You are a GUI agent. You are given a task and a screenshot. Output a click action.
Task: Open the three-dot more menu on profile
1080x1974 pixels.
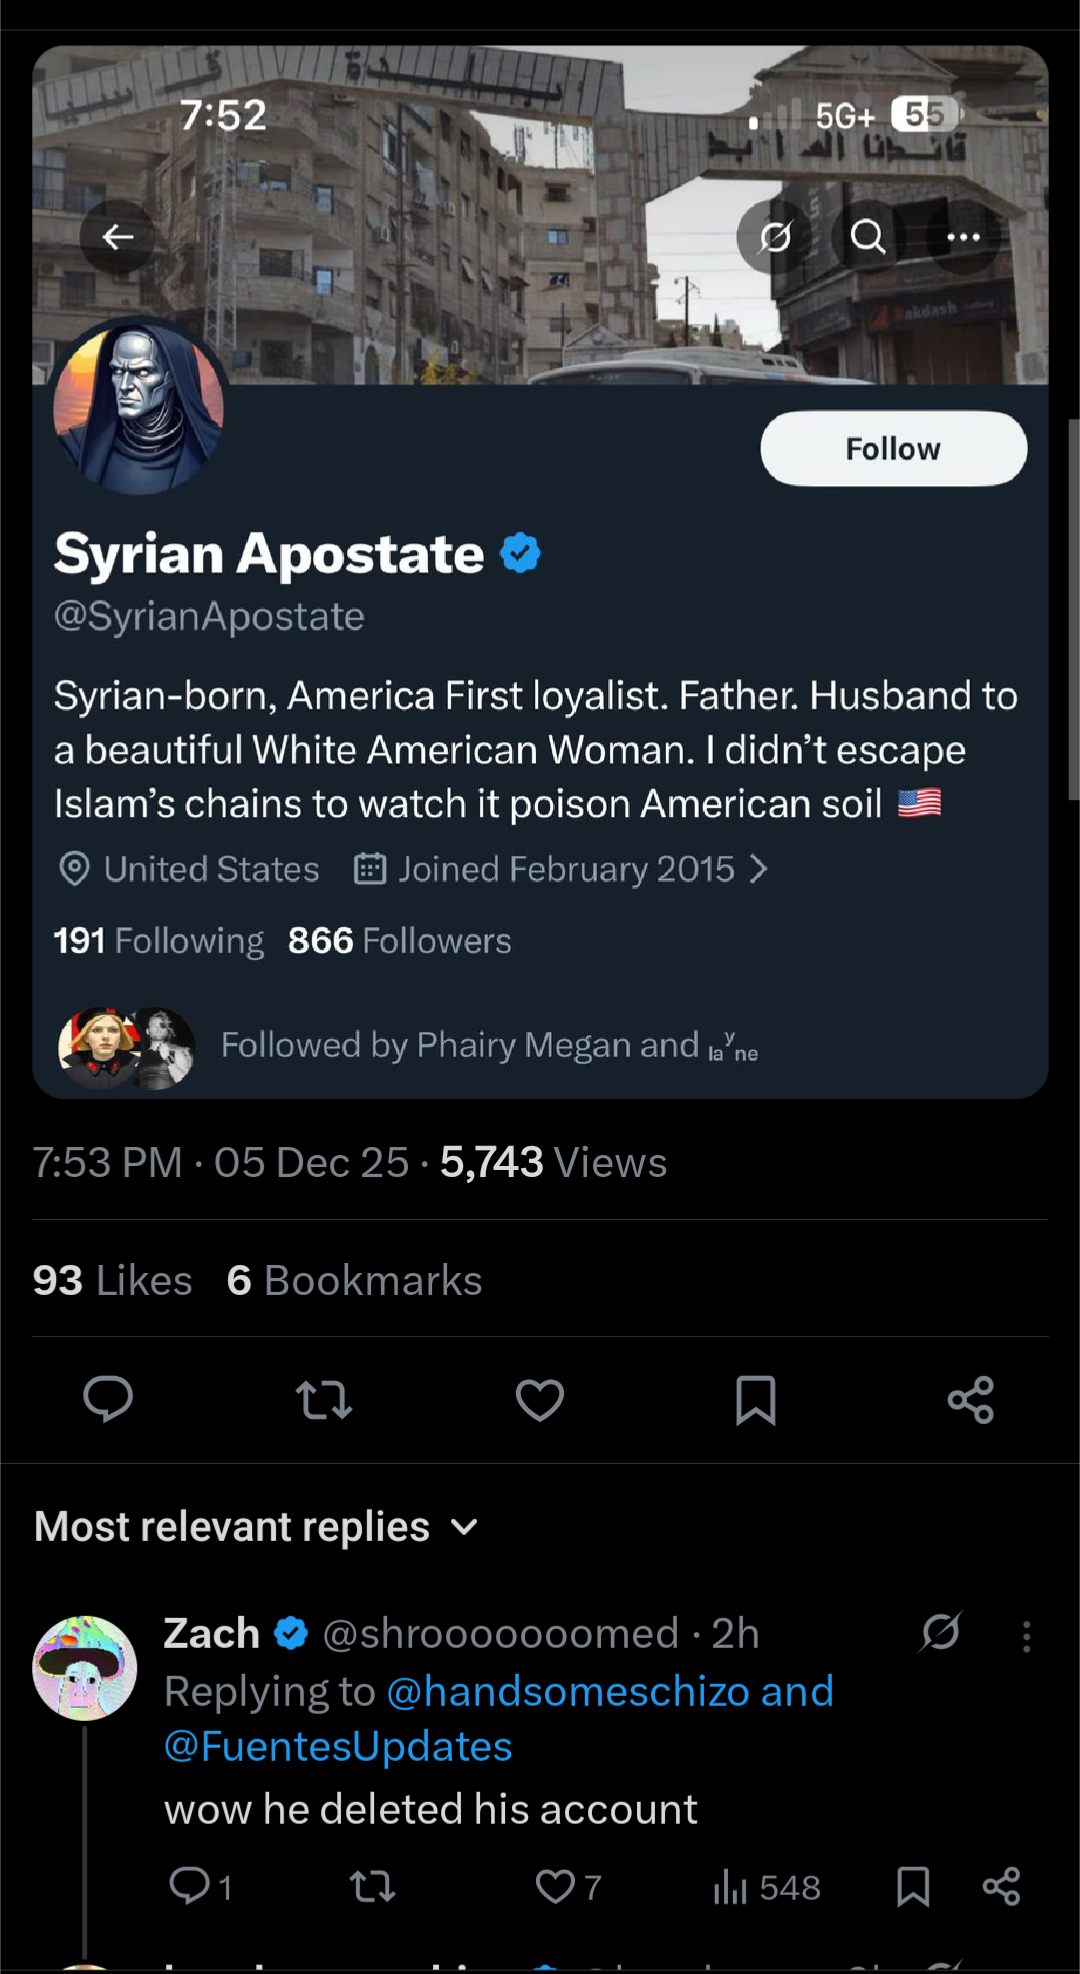[x=963, y=237]
